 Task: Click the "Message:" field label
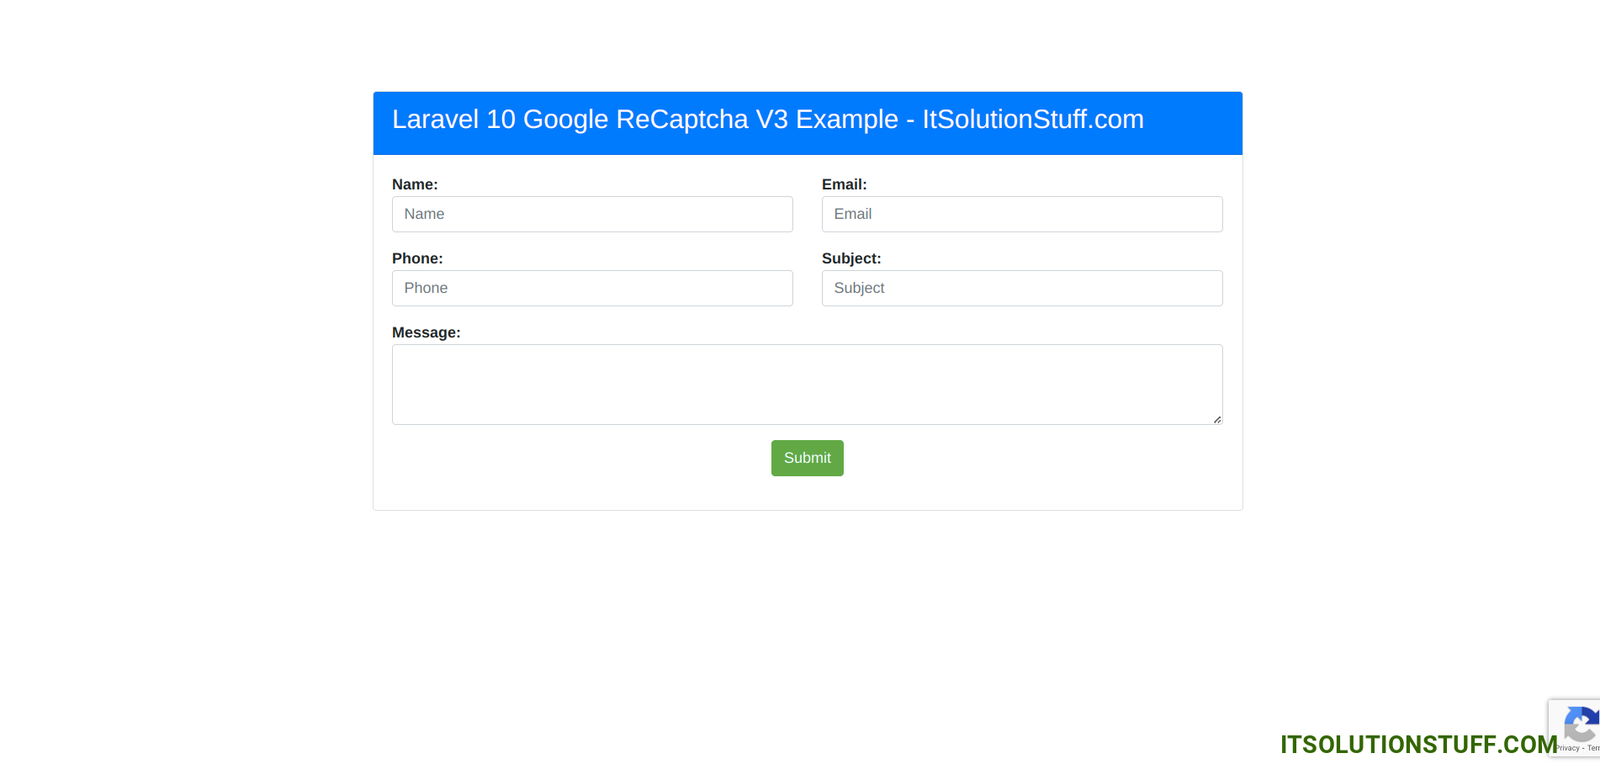pyautogui.click(x=426, y=333)
